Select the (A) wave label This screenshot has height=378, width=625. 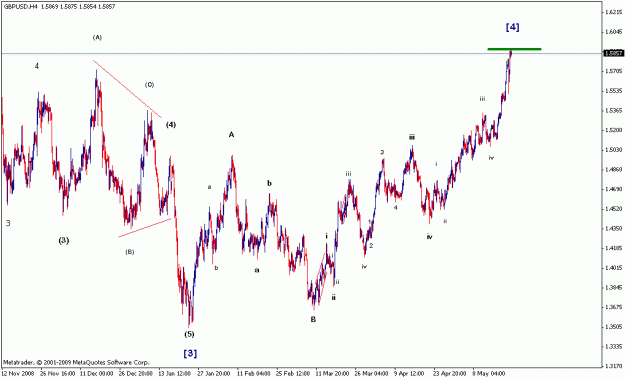[x=97, y=37]
